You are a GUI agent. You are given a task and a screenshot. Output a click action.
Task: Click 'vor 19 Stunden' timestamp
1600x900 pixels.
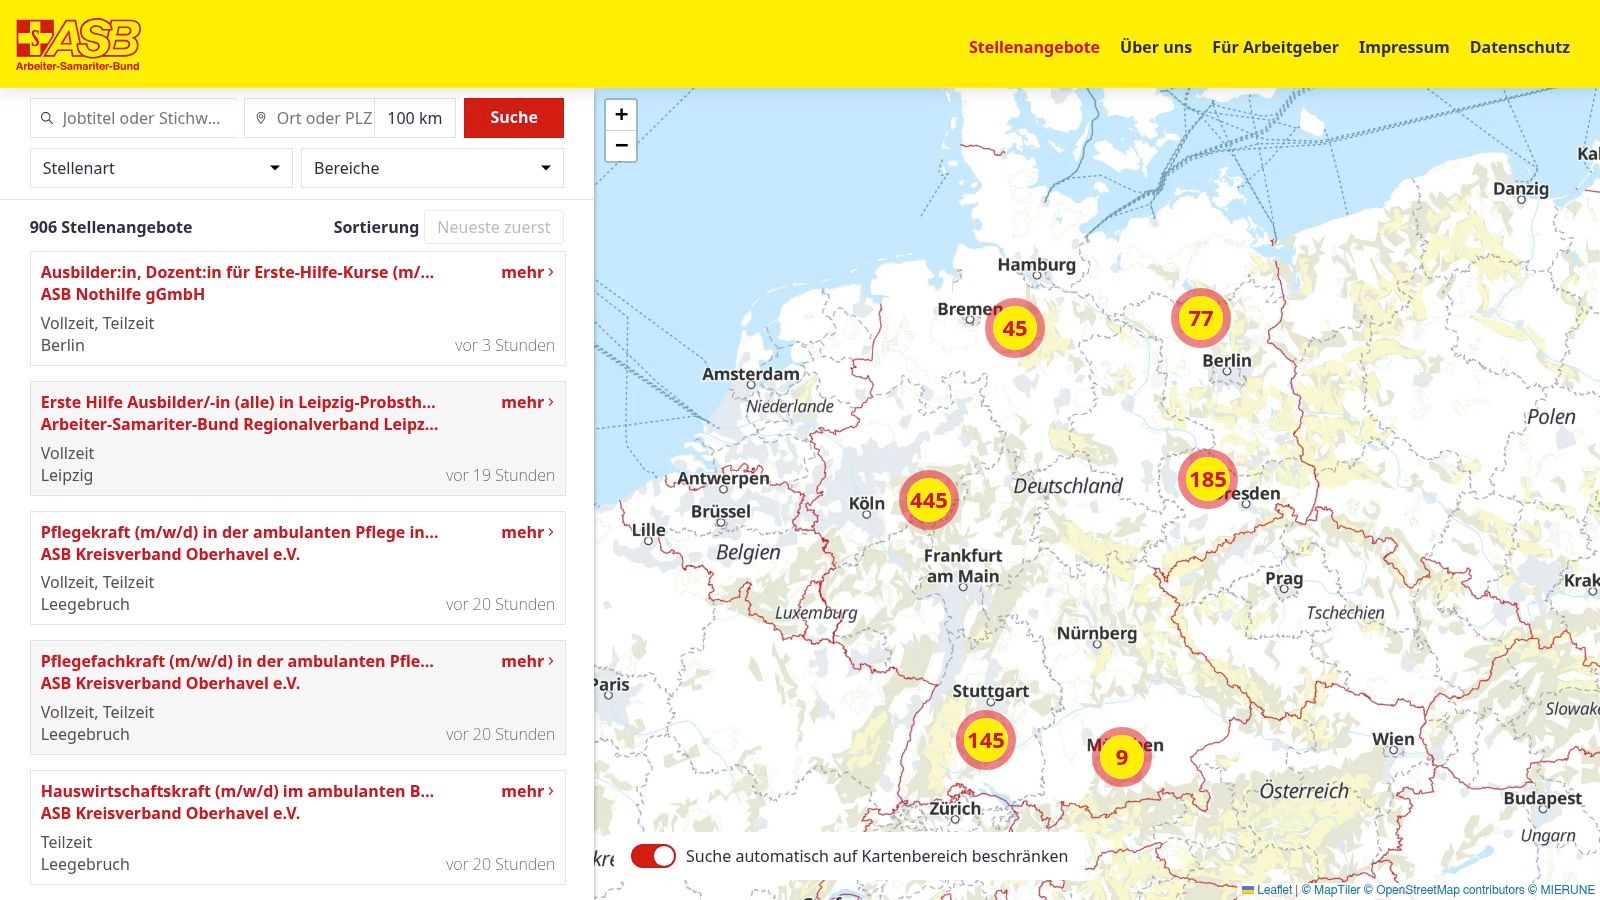pyautogui.click(x=500, y=475)
